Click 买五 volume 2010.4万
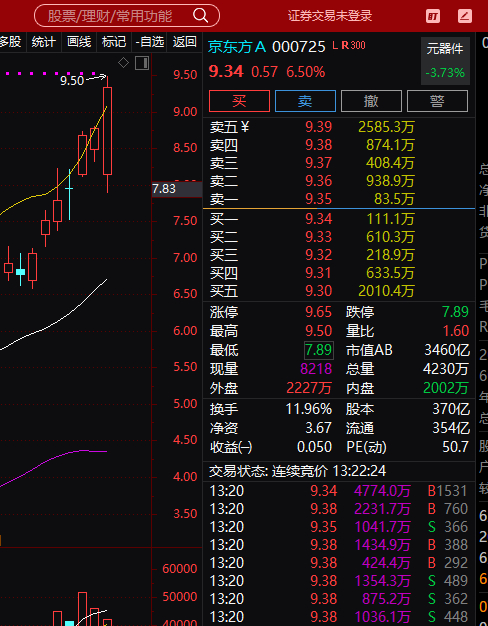This screenshot has width=488, height=626. [386, 291]
